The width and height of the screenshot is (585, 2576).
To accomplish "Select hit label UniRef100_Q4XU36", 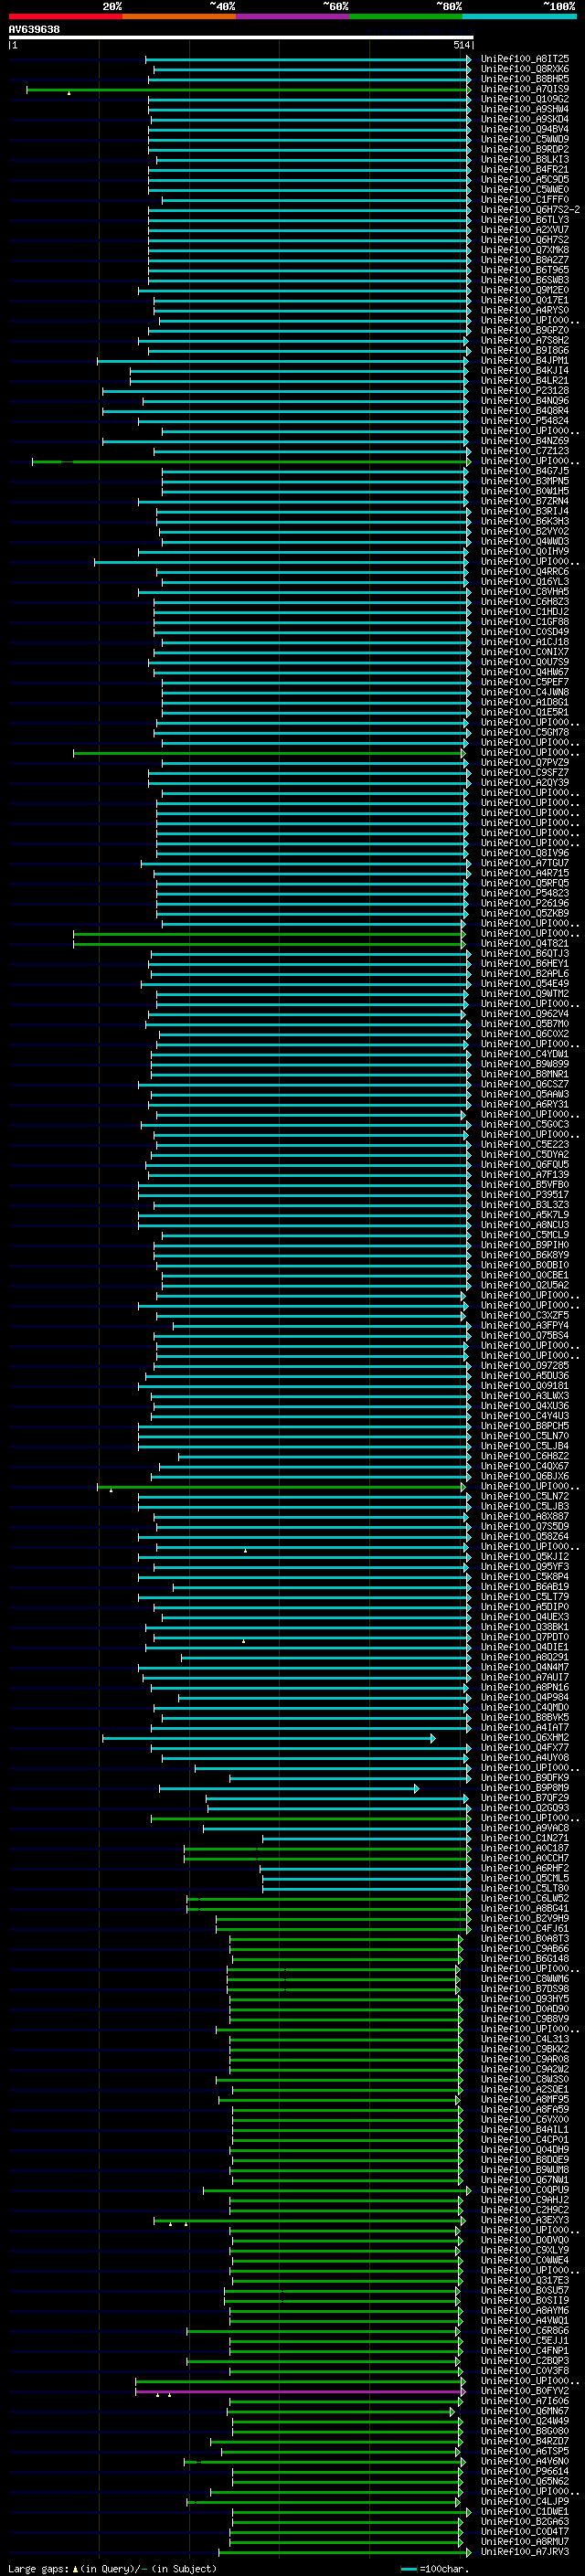I will 524,1405.
